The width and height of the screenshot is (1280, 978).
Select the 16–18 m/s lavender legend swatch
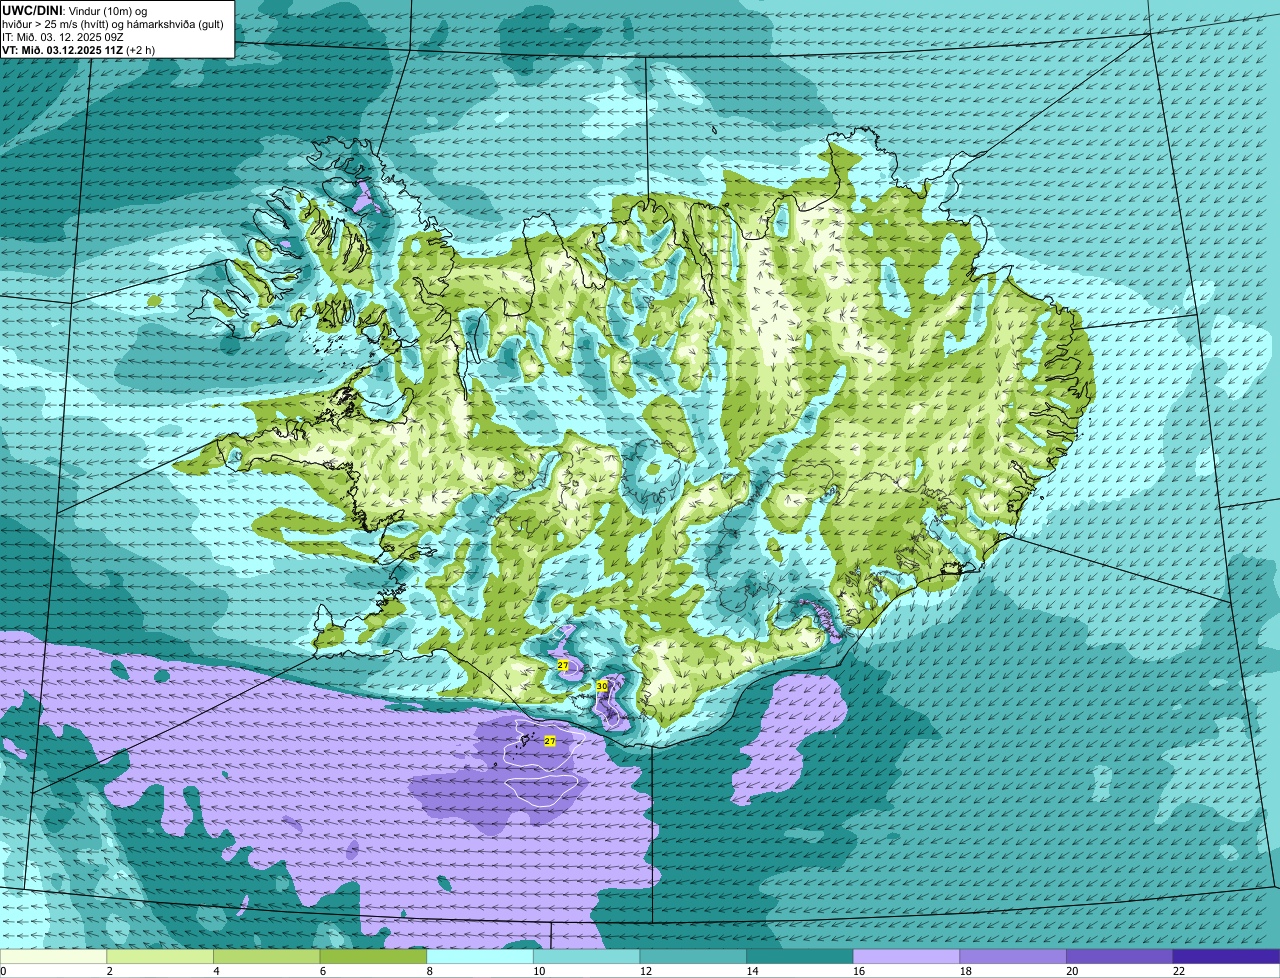[906, 956]
